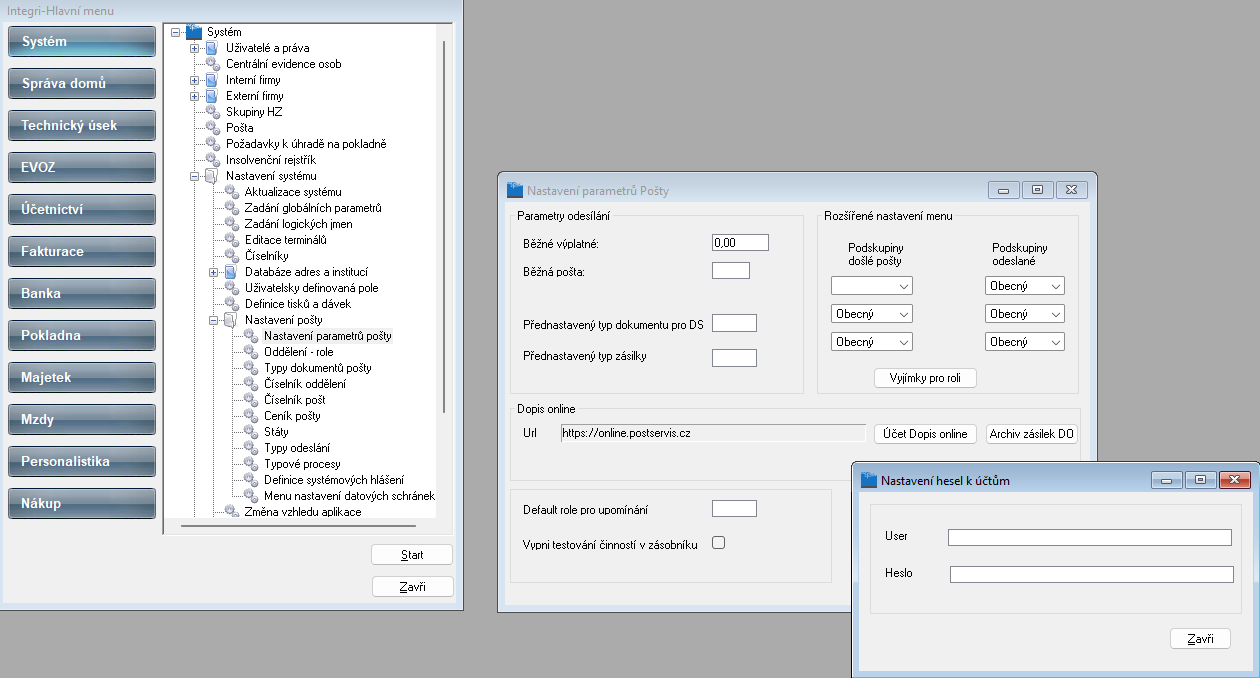1260x678 pixels.
Task: Open the Účetnictví menu section
Action: pos(81,210)
